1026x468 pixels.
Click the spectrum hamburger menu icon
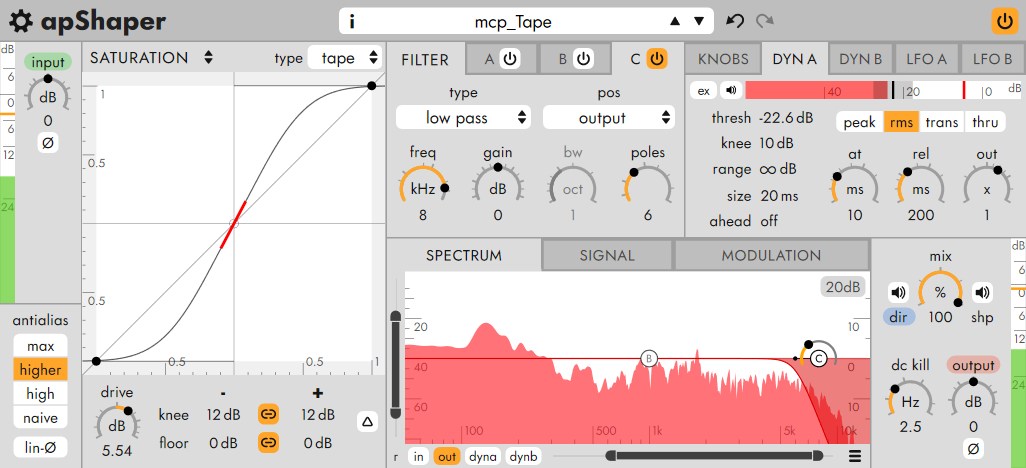coord(855,457)
